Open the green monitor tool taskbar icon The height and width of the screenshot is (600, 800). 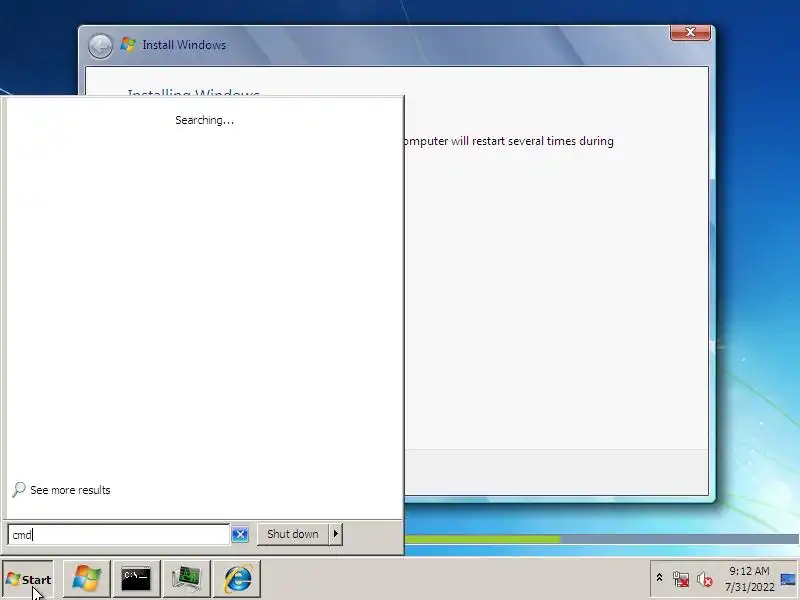coord(186,579)
